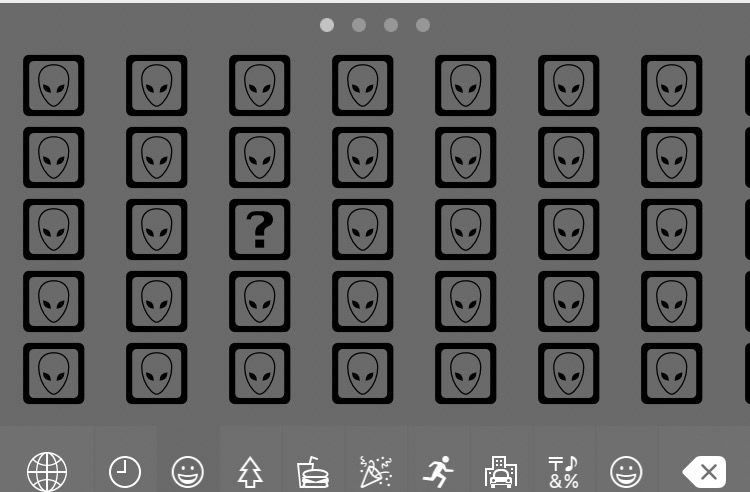
Task: Tap alien emoji directly below question mark
Action: point(260,301)
